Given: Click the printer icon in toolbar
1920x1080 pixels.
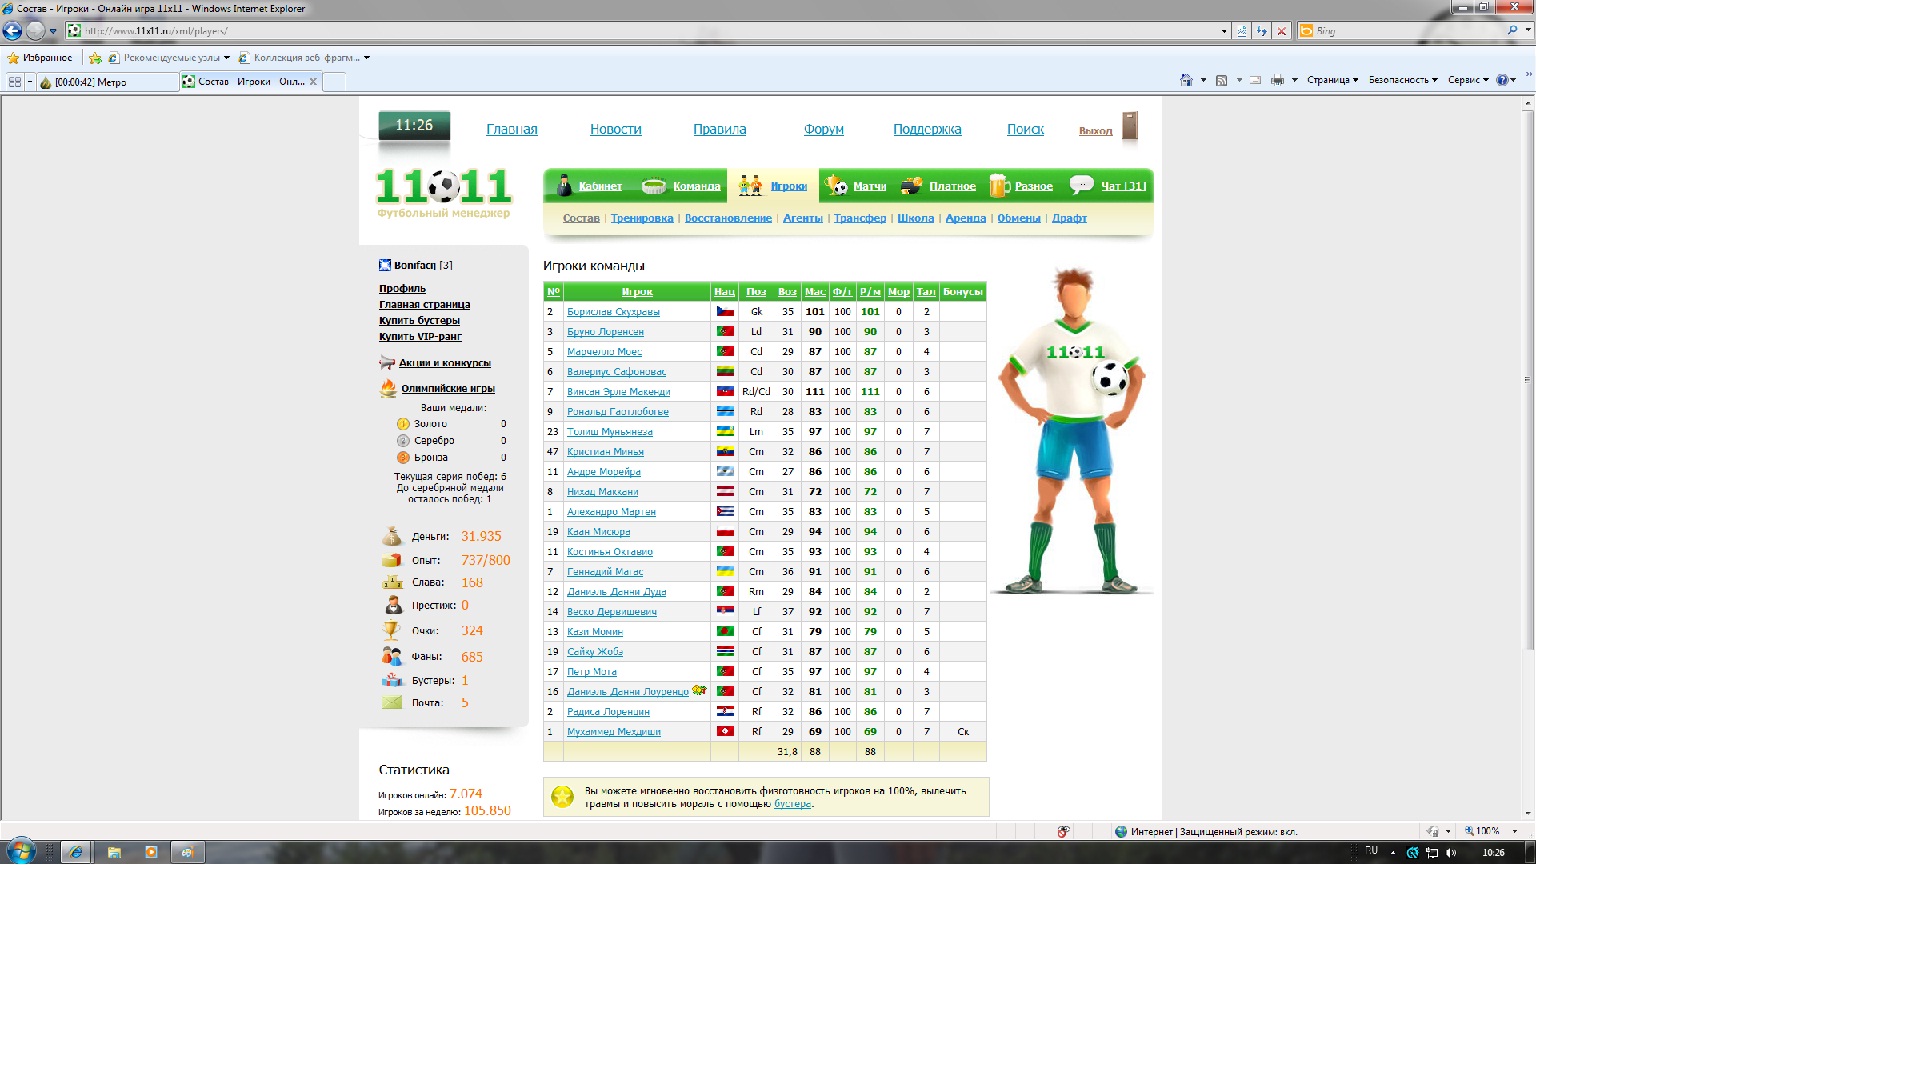Looking at the screenshot, I should tap(1277, 80).
